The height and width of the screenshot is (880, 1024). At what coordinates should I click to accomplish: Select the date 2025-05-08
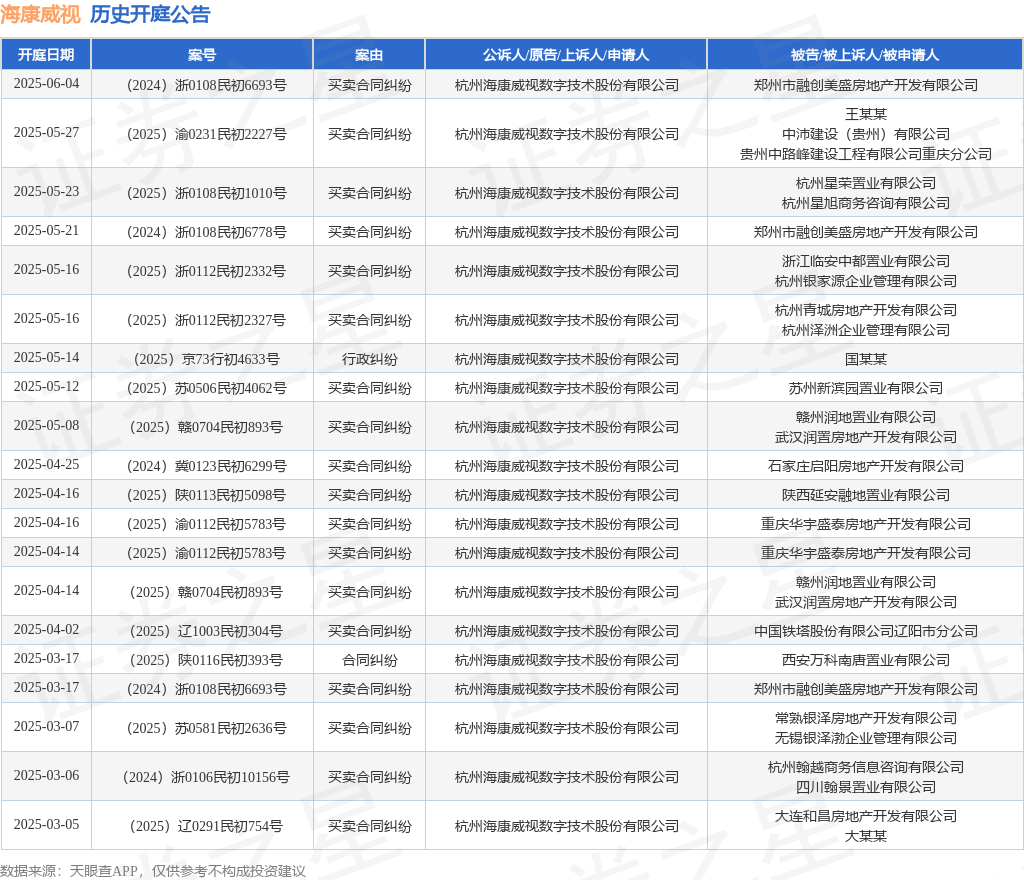click(46, 426)
